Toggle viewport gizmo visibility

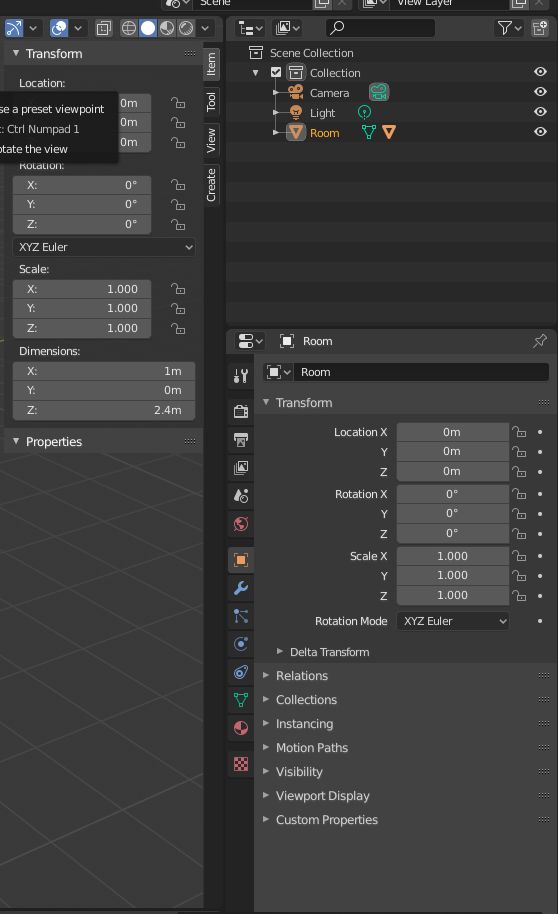click(x=14, y=28)
